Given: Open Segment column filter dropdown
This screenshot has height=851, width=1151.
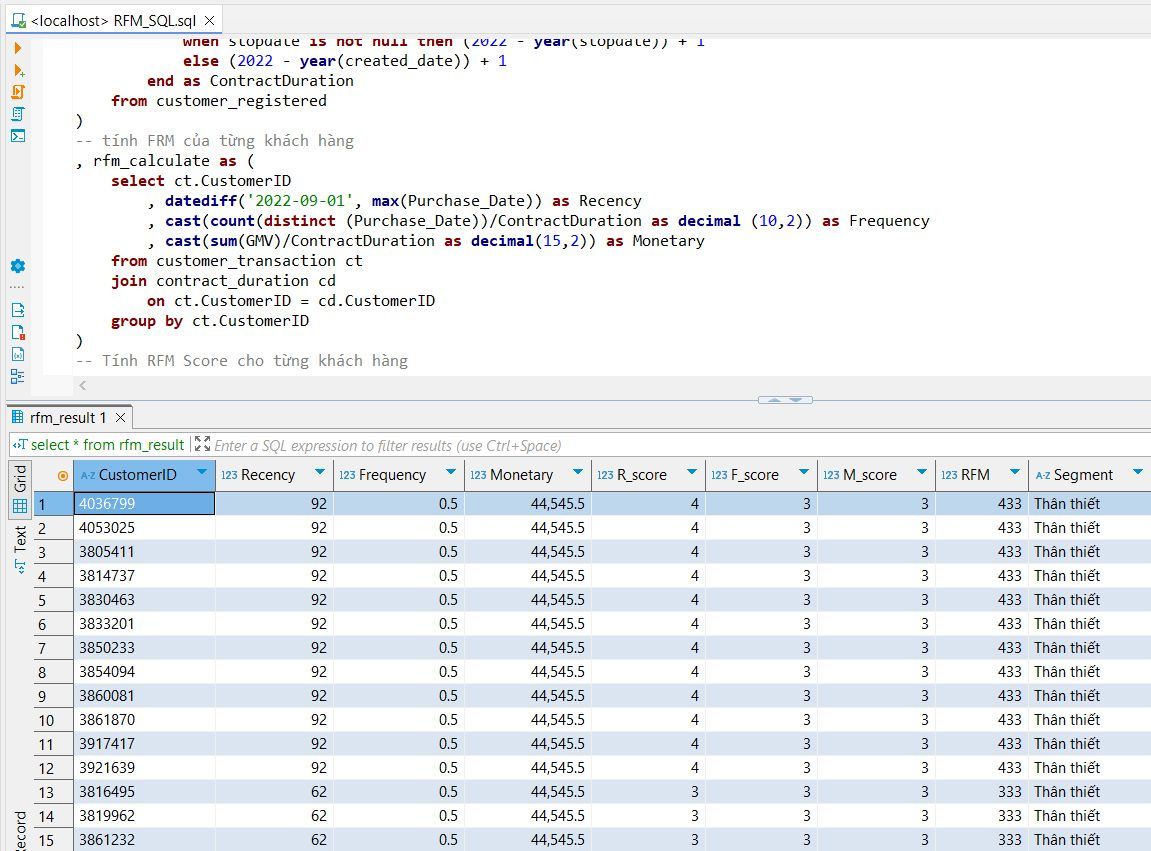Looking at the screenshot, I should coord(1138,472).
